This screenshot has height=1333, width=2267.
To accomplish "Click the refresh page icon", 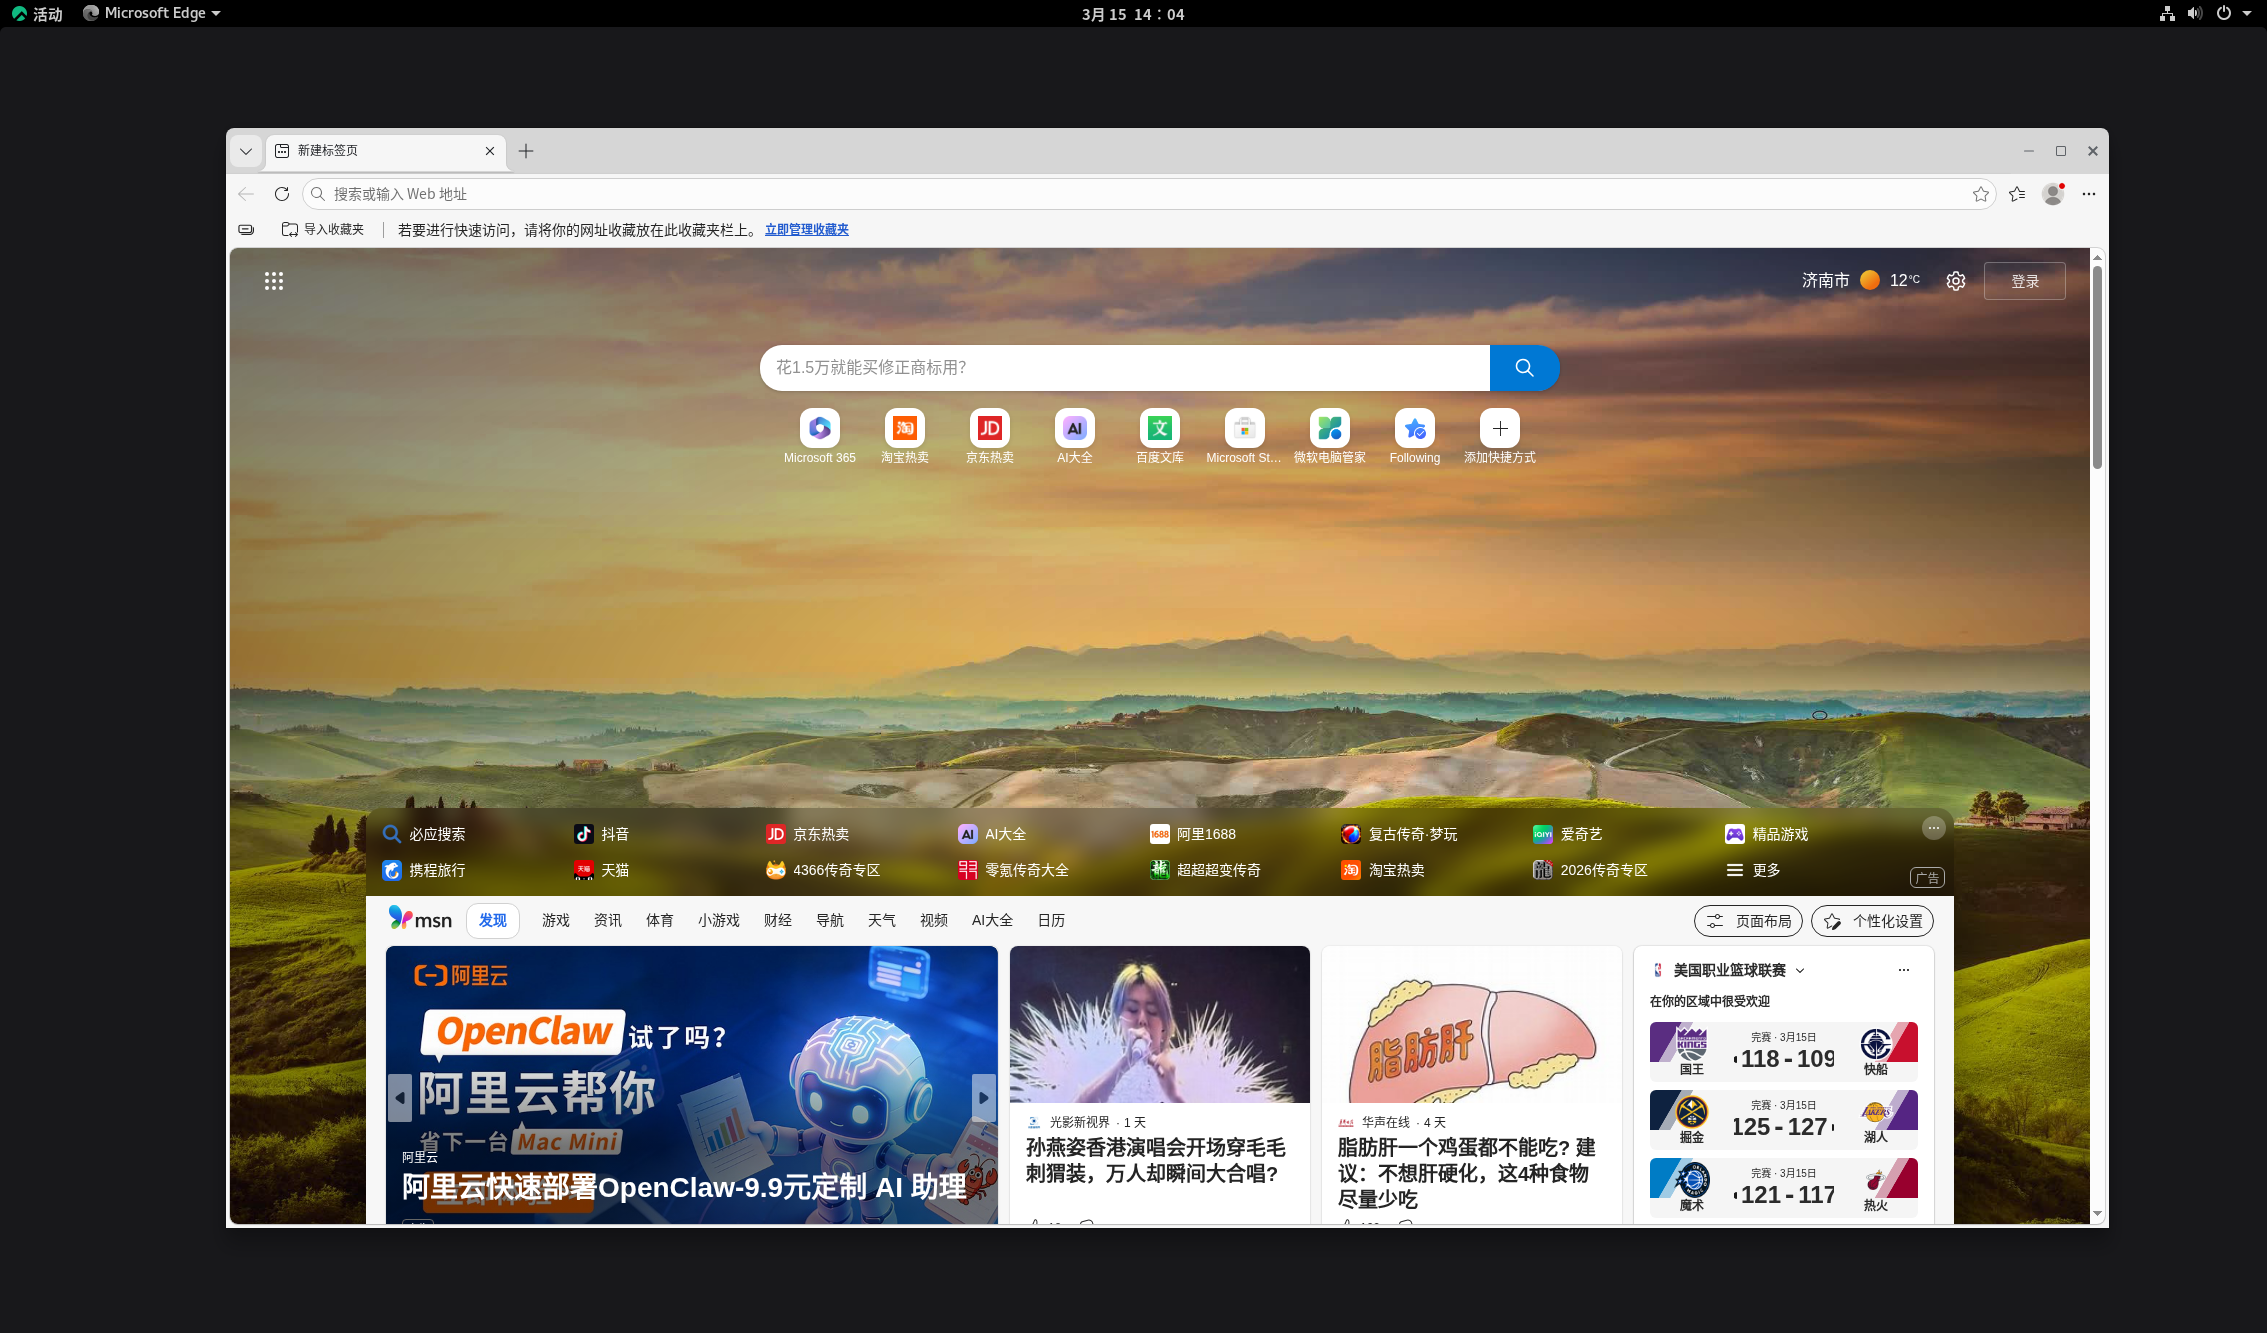I will [x=282, y=194].
